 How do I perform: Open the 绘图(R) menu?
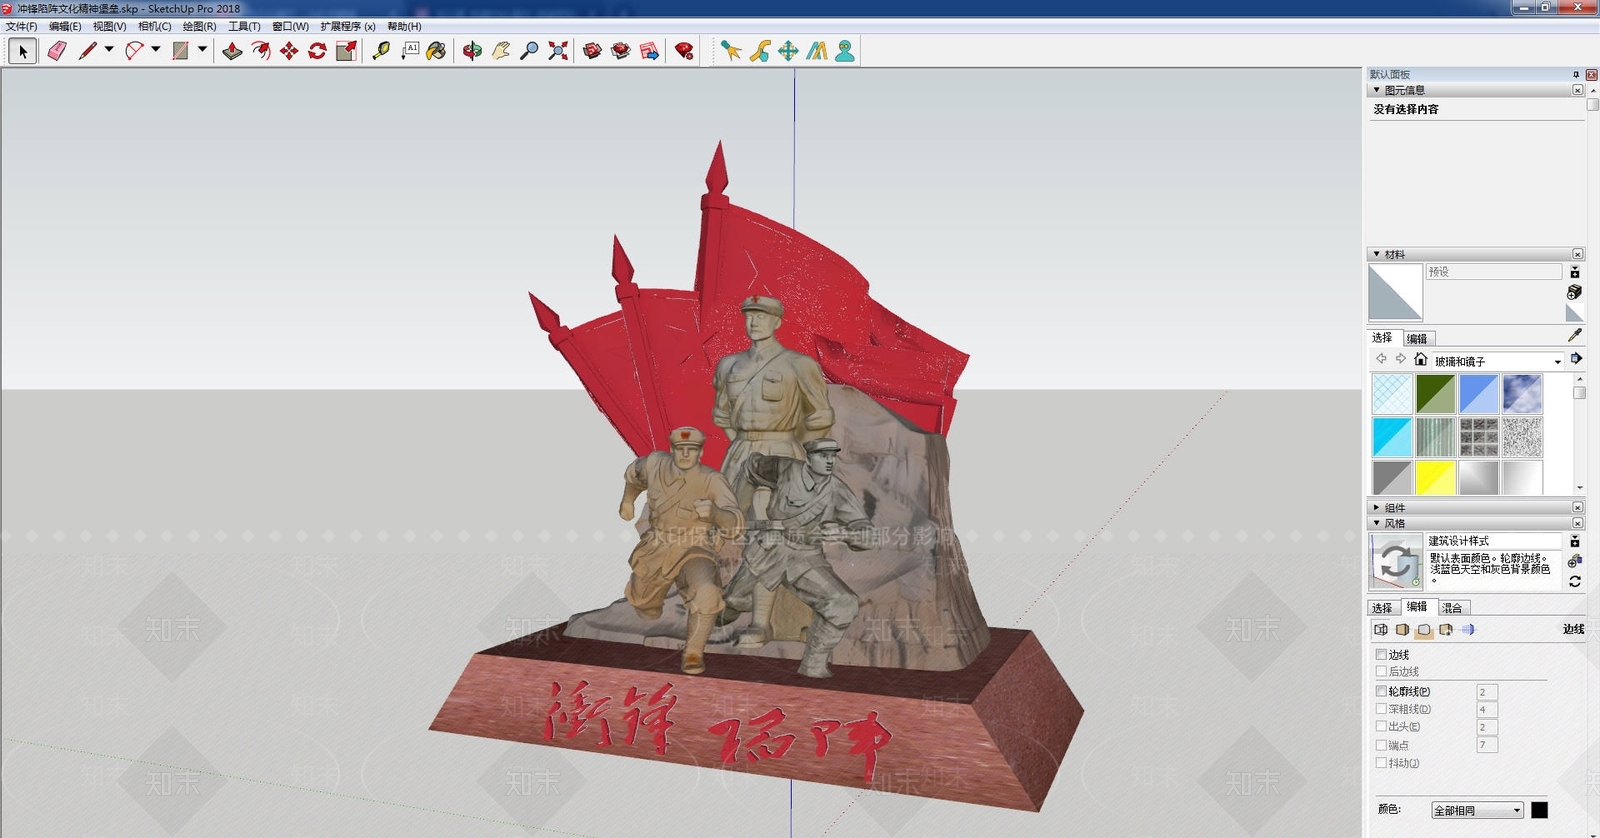[x=200, y=26]
